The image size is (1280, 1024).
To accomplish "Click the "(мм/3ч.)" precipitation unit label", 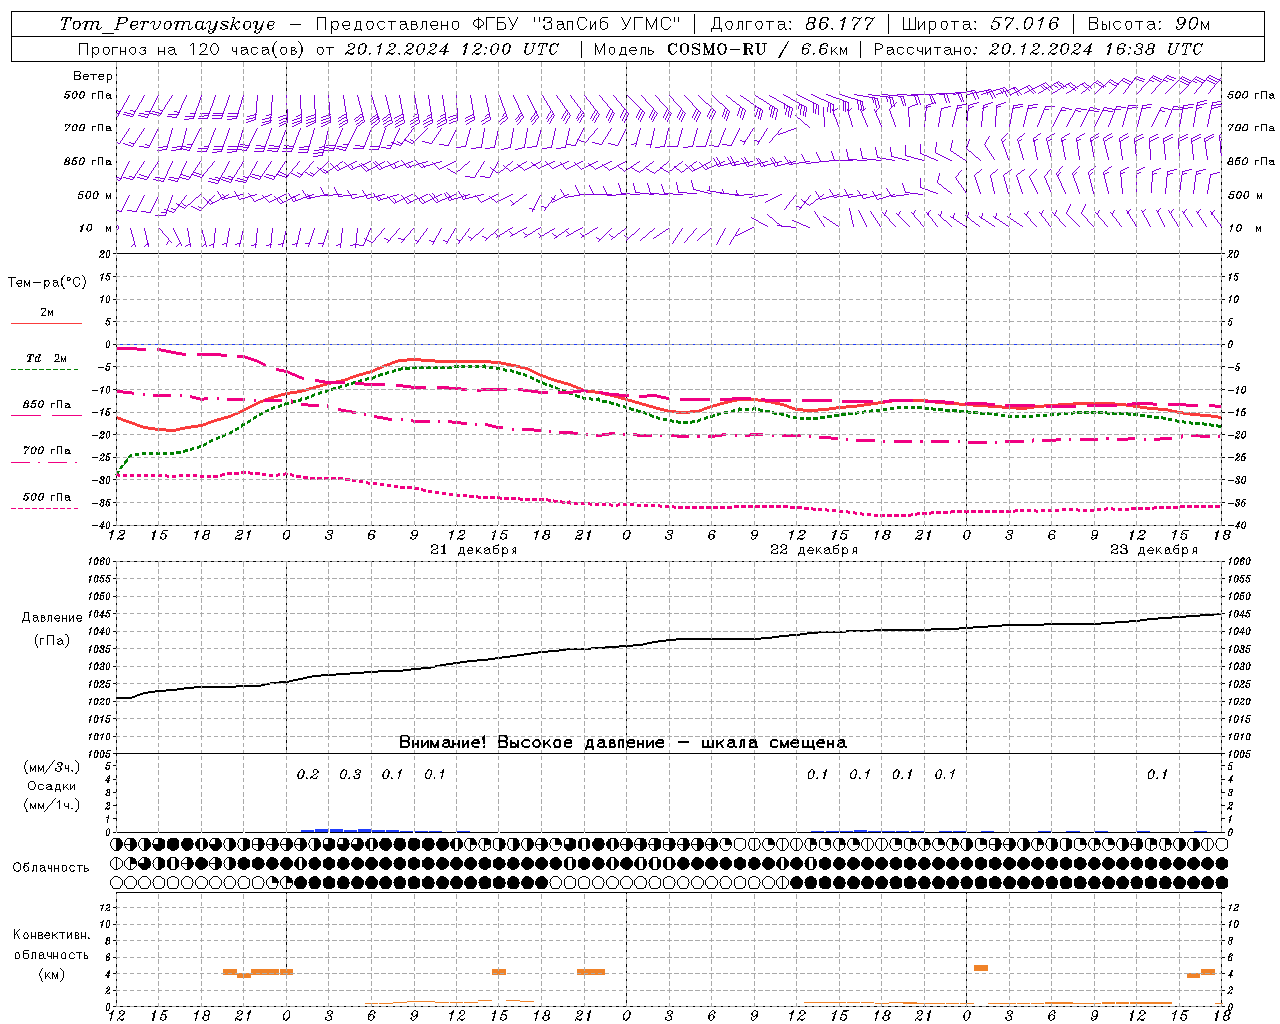I will [52, 767].
